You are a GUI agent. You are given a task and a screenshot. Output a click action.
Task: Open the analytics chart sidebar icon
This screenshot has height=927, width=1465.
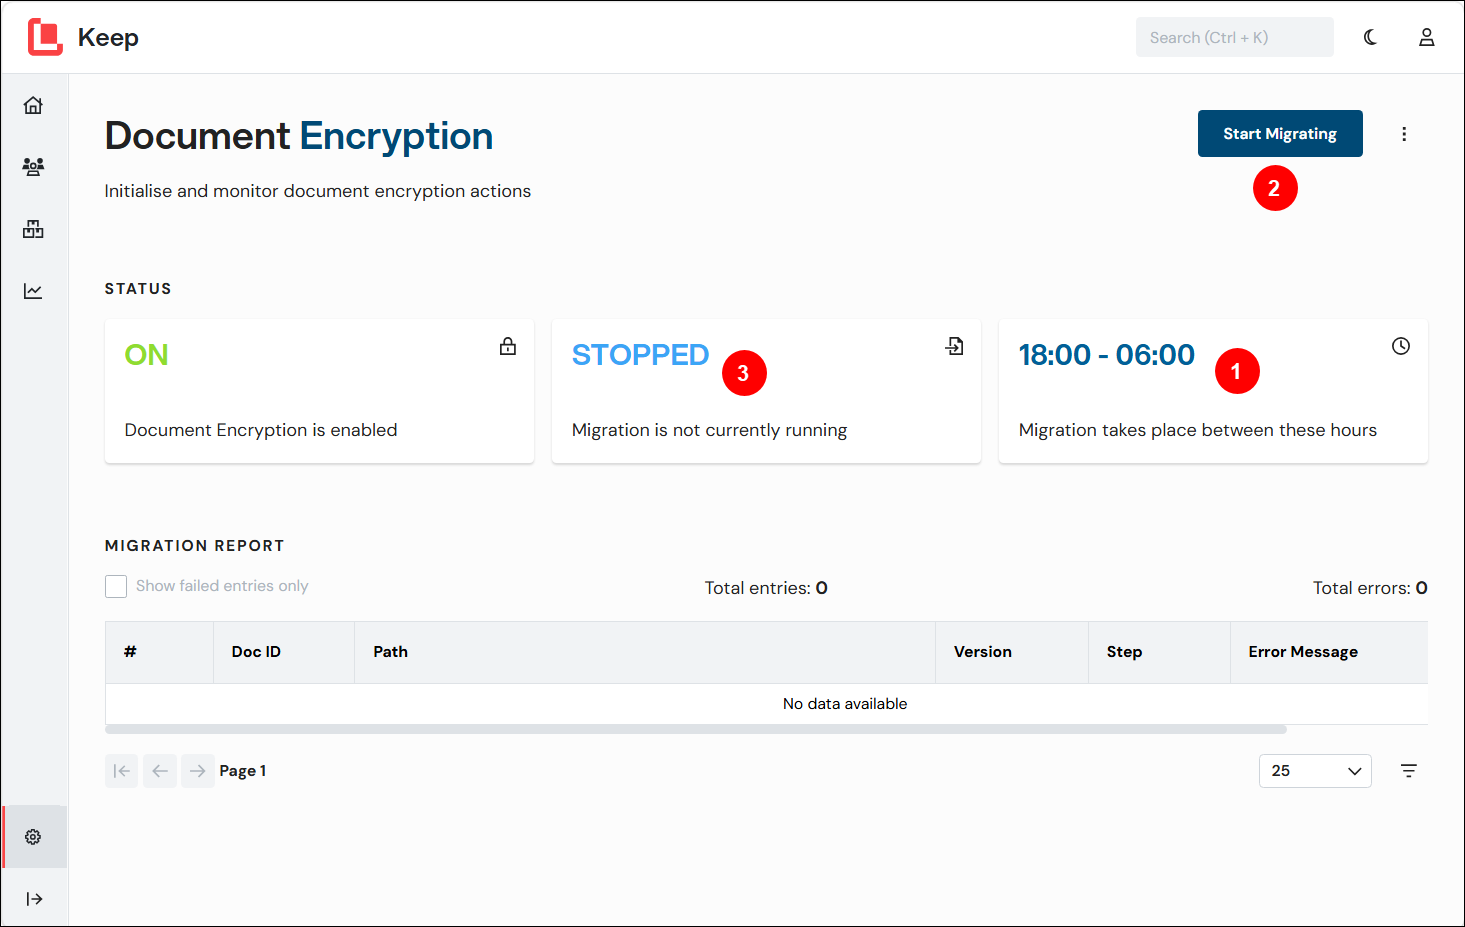pyautogui.click(x=33, y=291)
